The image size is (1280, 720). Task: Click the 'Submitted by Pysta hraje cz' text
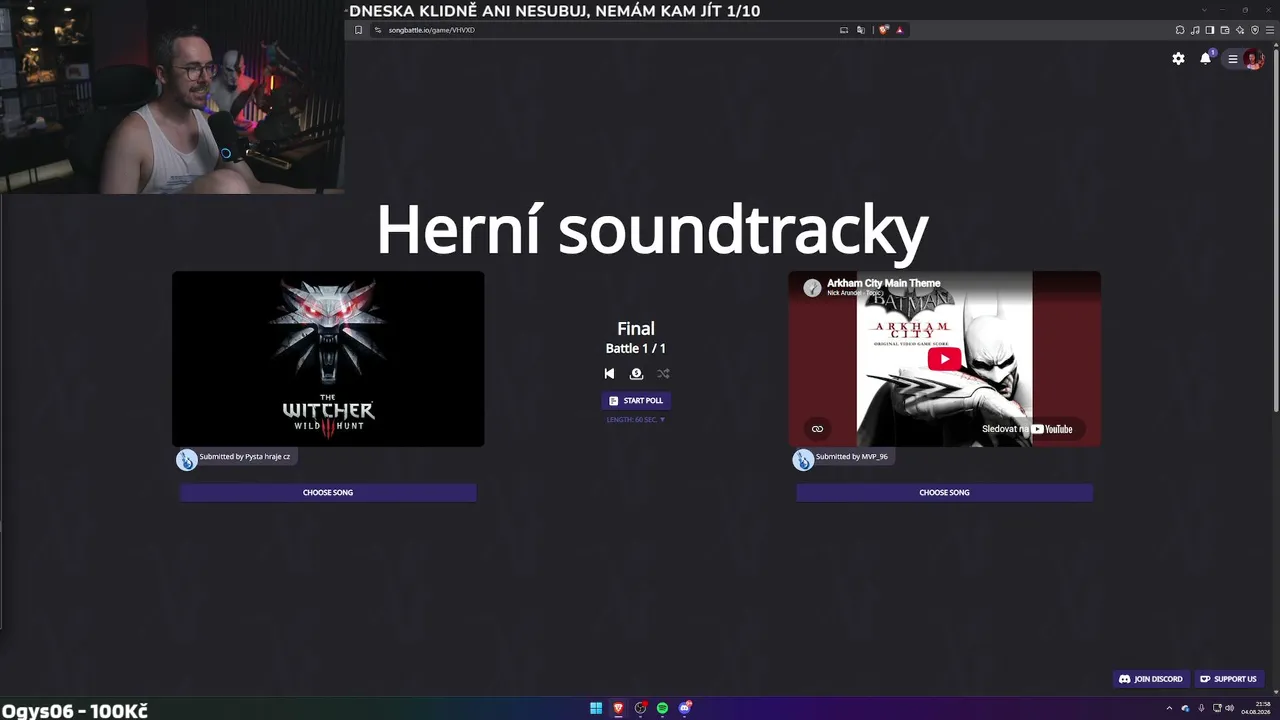point(245,457)
